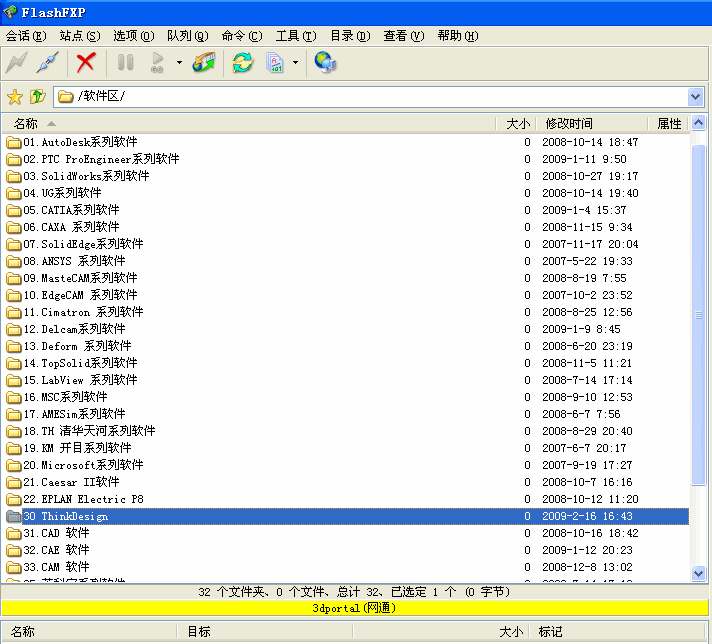
Task: Sort file list by 大小 column header
Action: click(516, 124)
